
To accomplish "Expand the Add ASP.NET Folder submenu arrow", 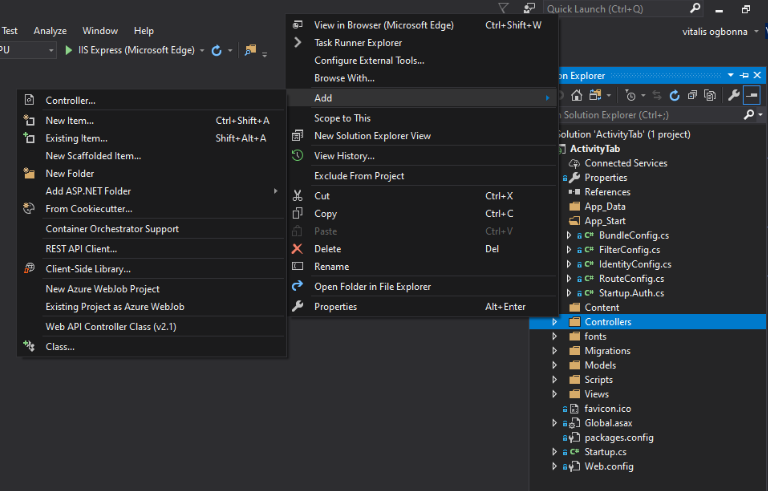I will (275, 191).
